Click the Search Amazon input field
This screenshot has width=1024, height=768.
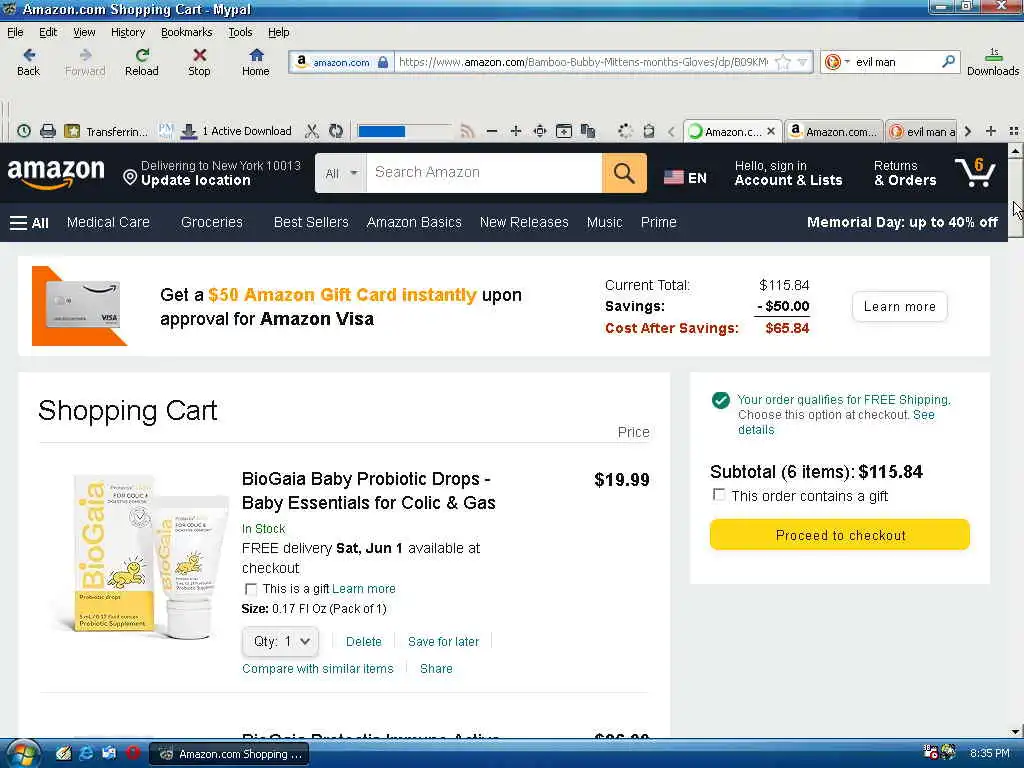click(x=484, y=173)
